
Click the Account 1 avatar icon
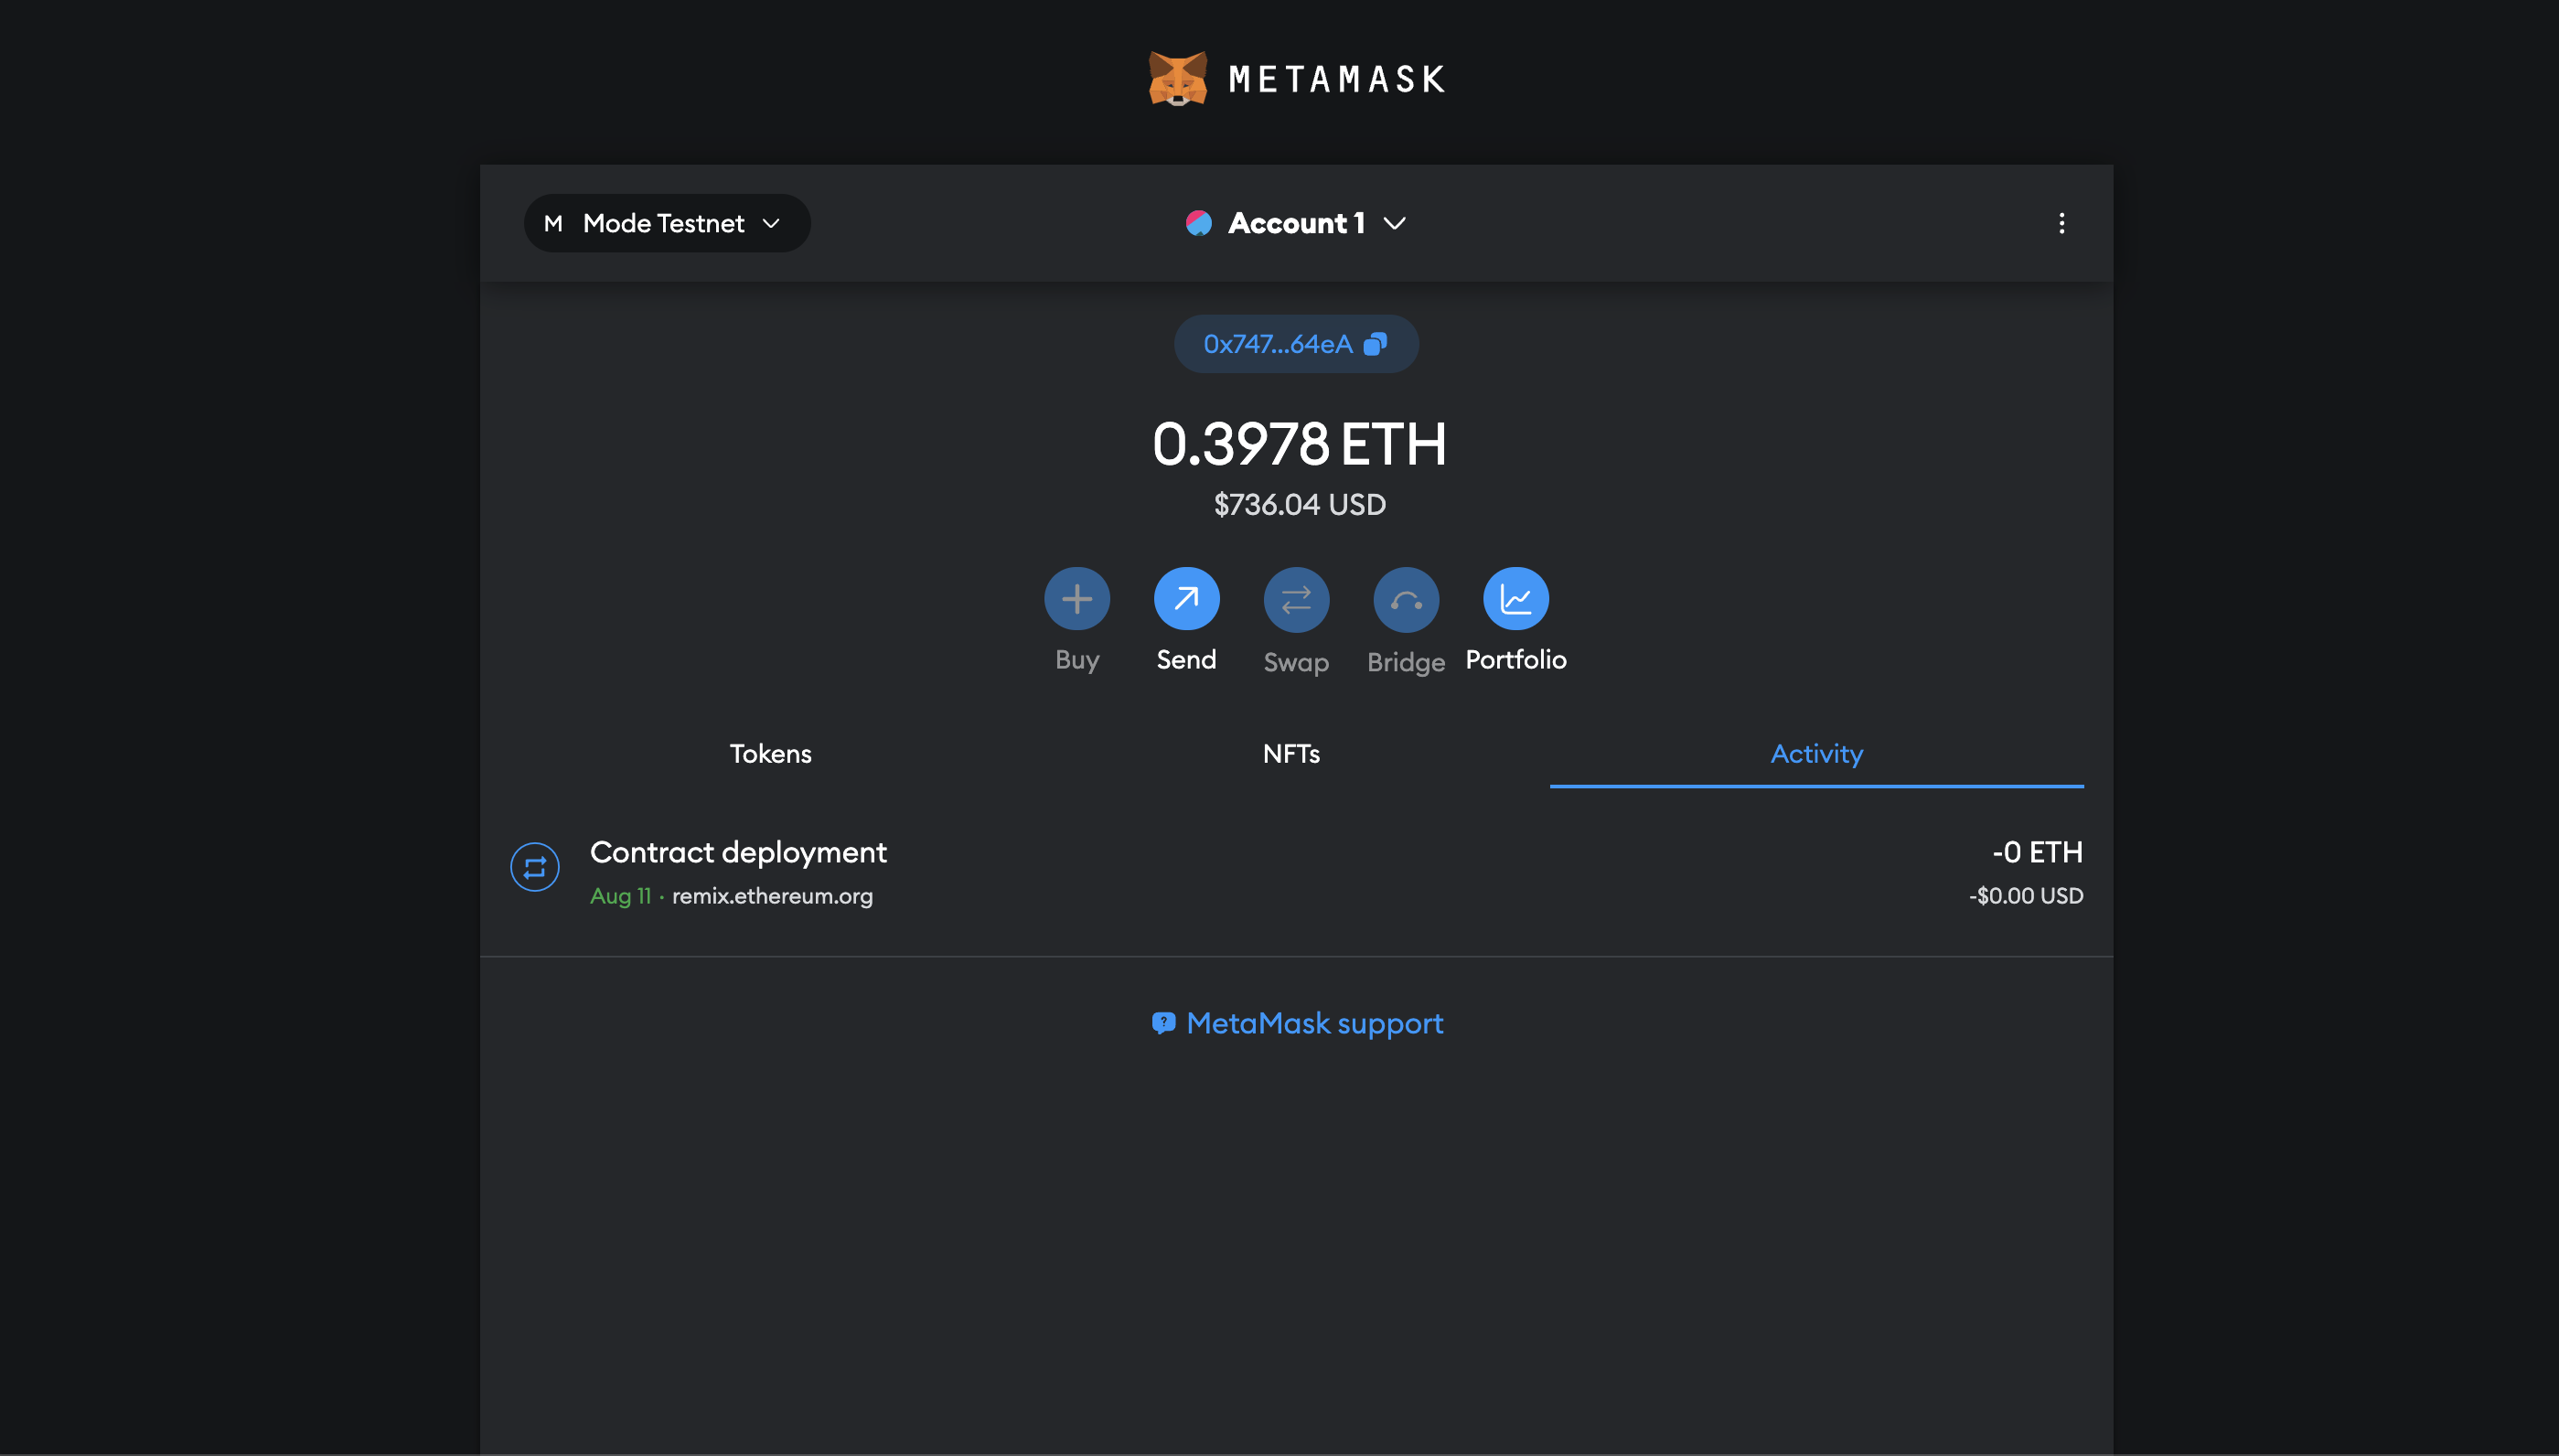pos(1199,223)
